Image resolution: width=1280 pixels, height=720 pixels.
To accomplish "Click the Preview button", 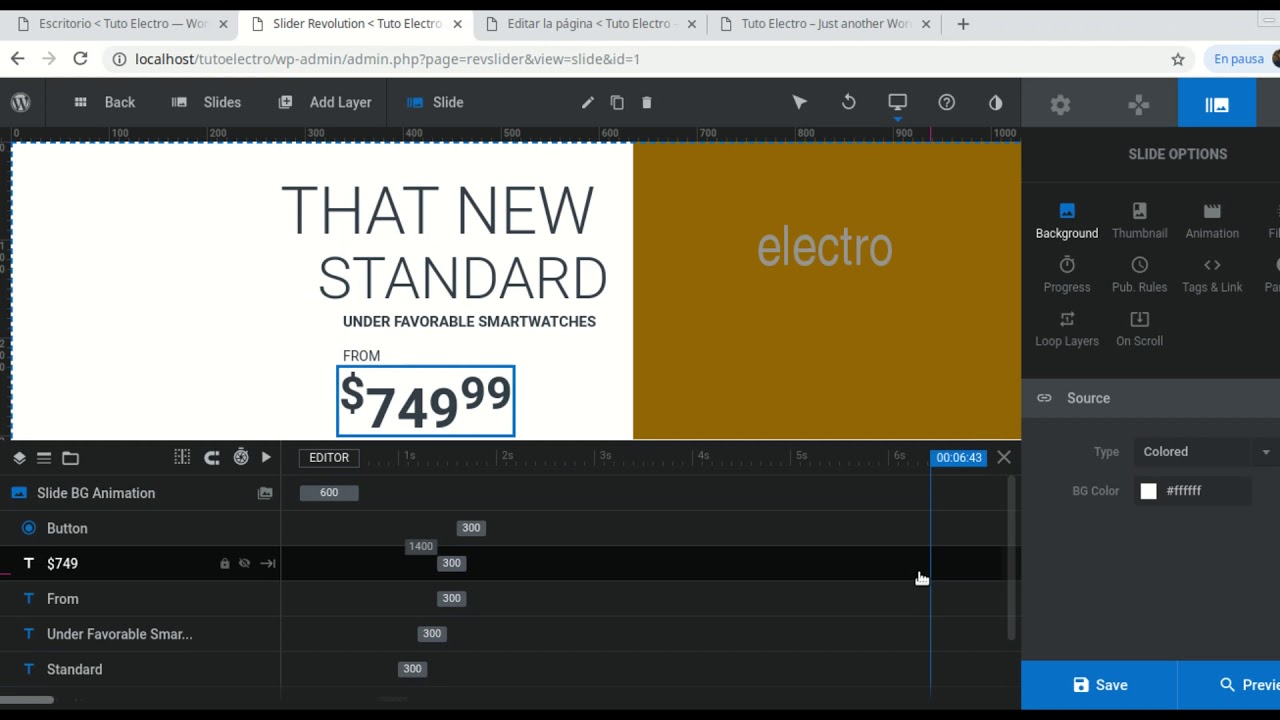I will click(x=1229, y=685).
